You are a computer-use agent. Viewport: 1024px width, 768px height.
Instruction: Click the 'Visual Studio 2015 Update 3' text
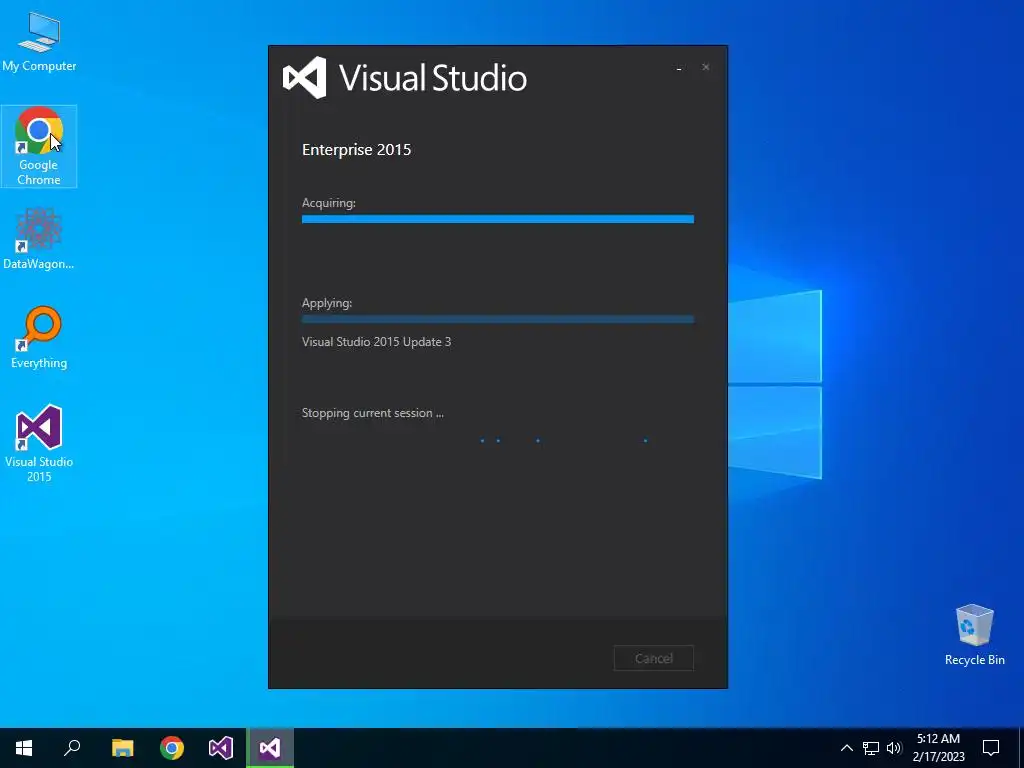376,342
